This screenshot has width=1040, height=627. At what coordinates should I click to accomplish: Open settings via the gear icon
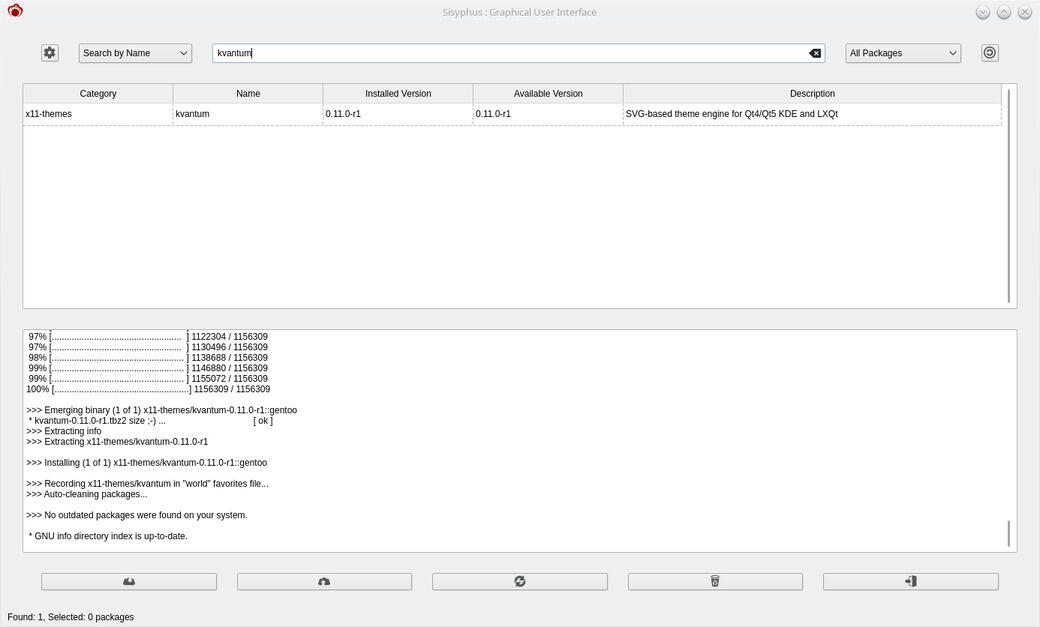pos(50,53)
